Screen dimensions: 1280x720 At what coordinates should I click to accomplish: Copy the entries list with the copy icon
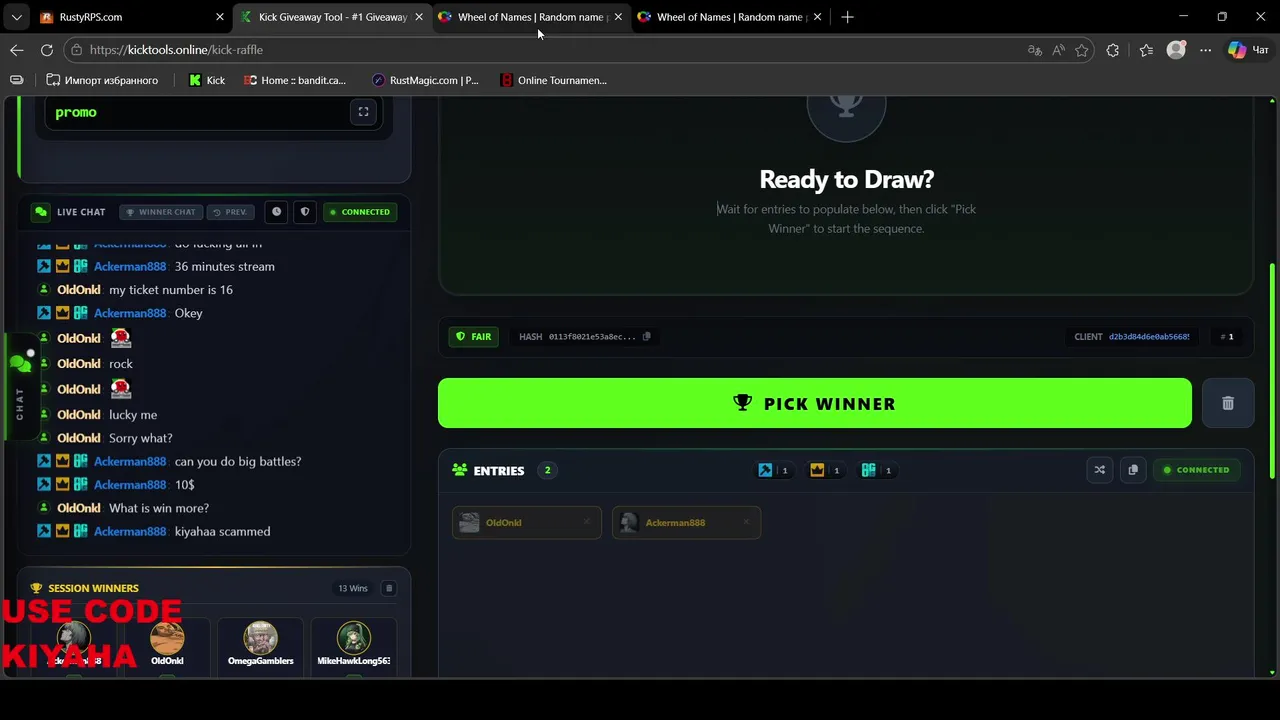[1133, 470]
